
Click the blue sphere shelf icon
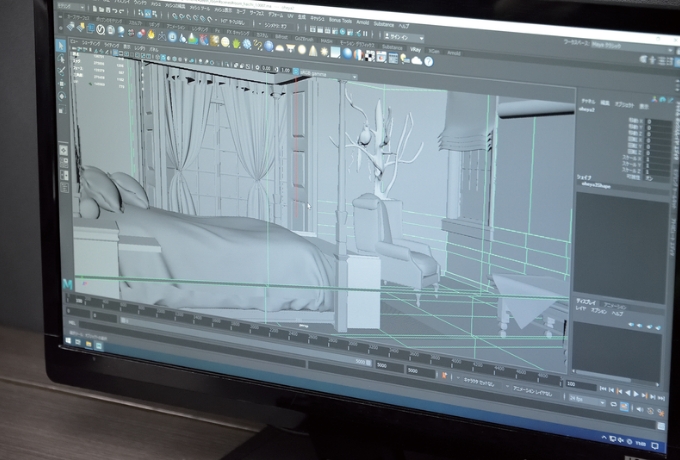(347, 54)
